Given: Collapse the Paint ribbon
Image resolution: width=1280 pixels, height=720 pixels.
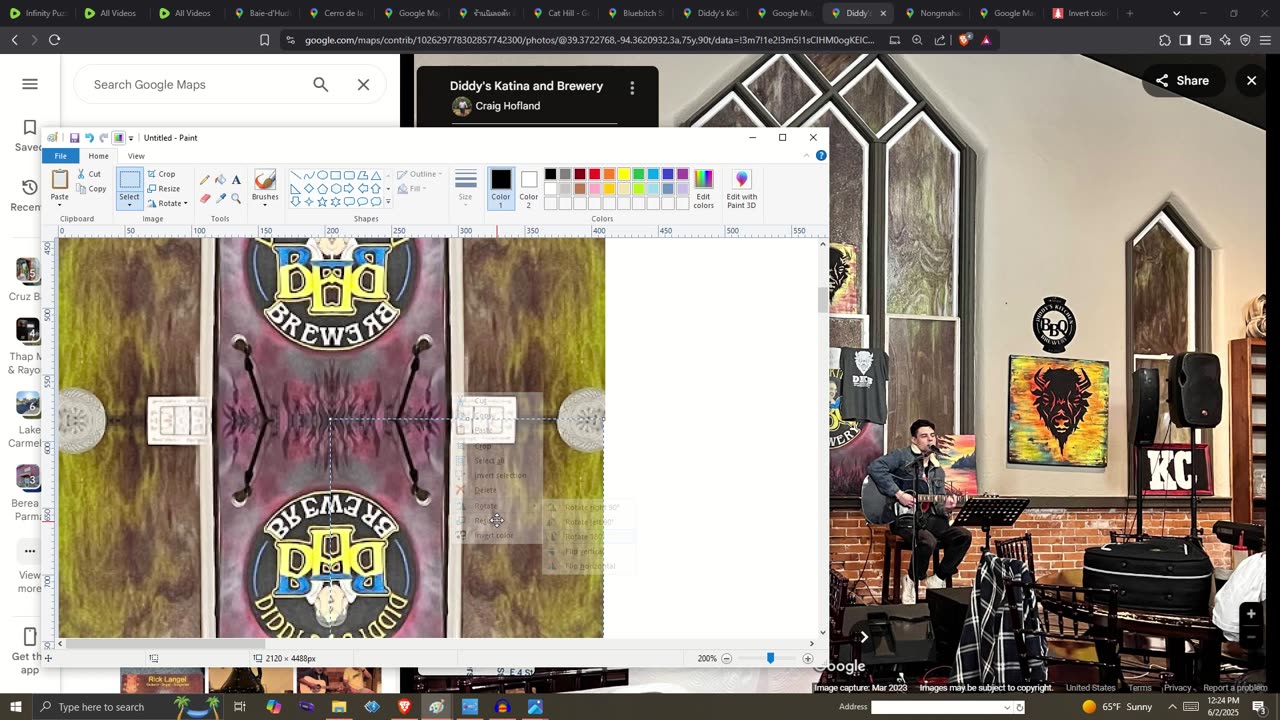Looking at the screenshot, I should (807, 156).
